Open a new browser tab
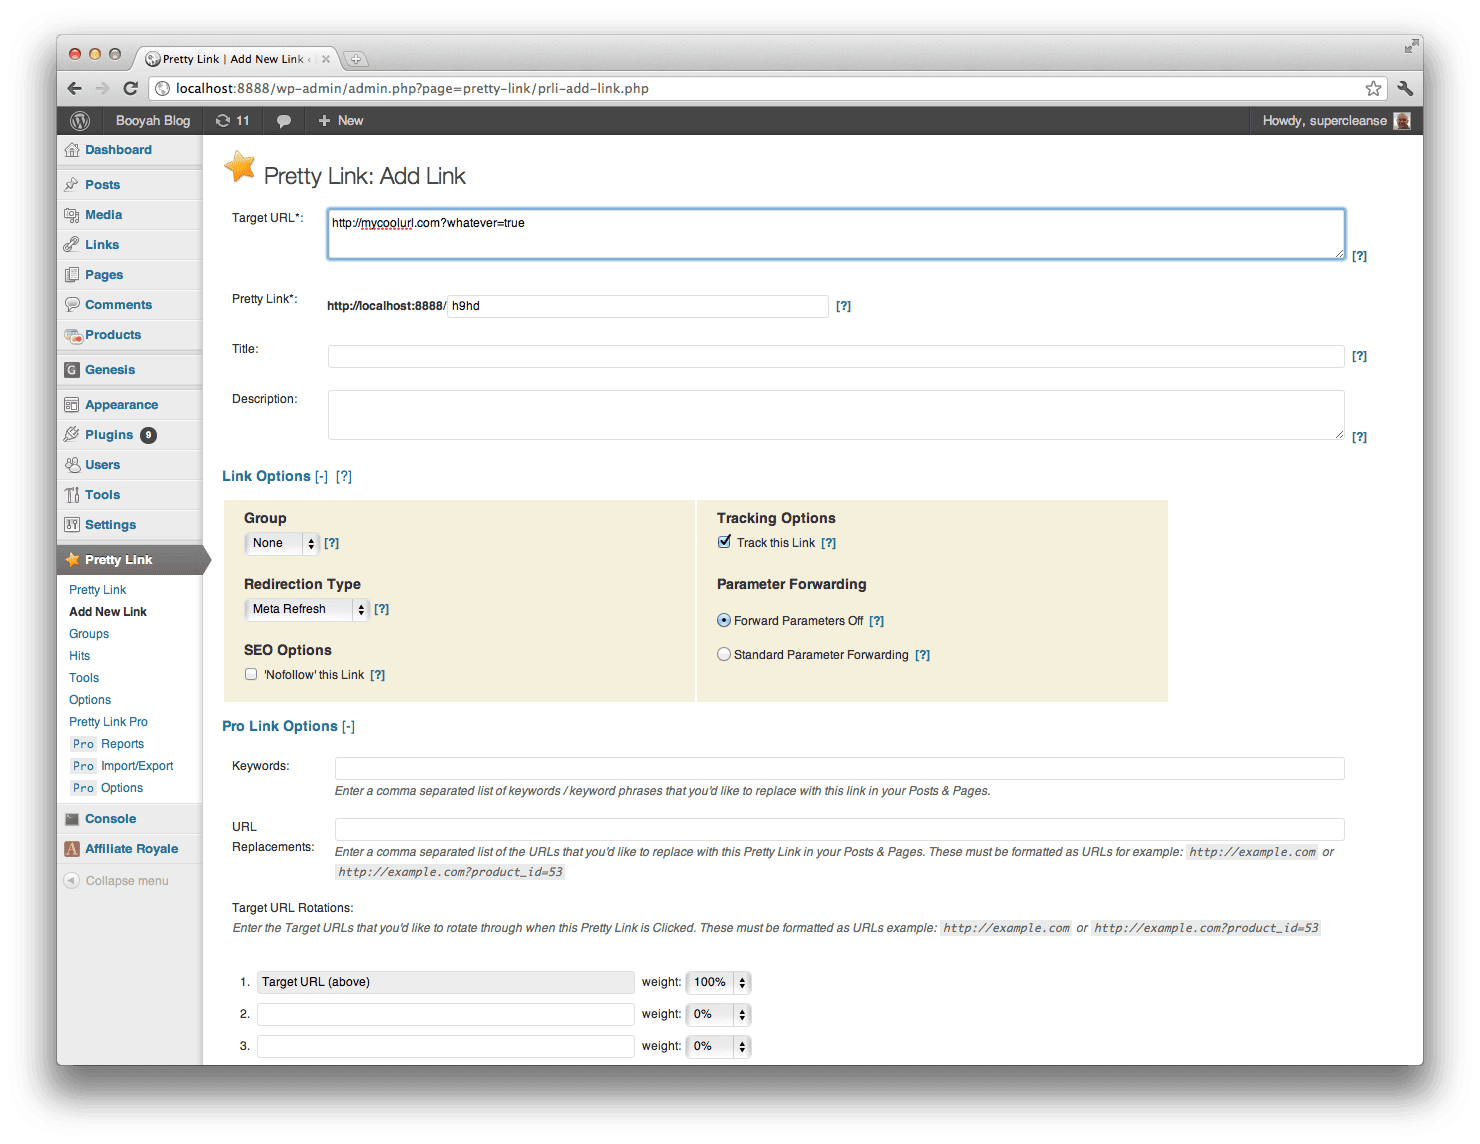The height and width of the screenshot is (1144, 1480). pos(356,59)
